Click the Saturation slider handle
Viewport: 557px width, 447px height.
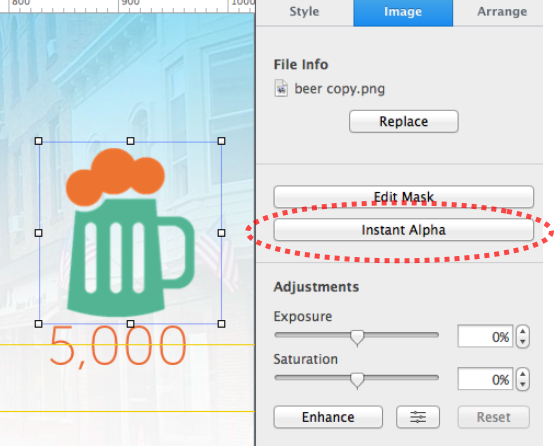(x=357, y=380)
